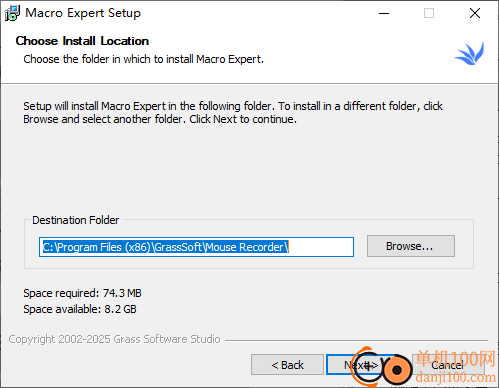Click the "Space required: 74.3 MB" text
Image resolution: width=499 pixels, height=388 pixels.
(x=82, y=293)
